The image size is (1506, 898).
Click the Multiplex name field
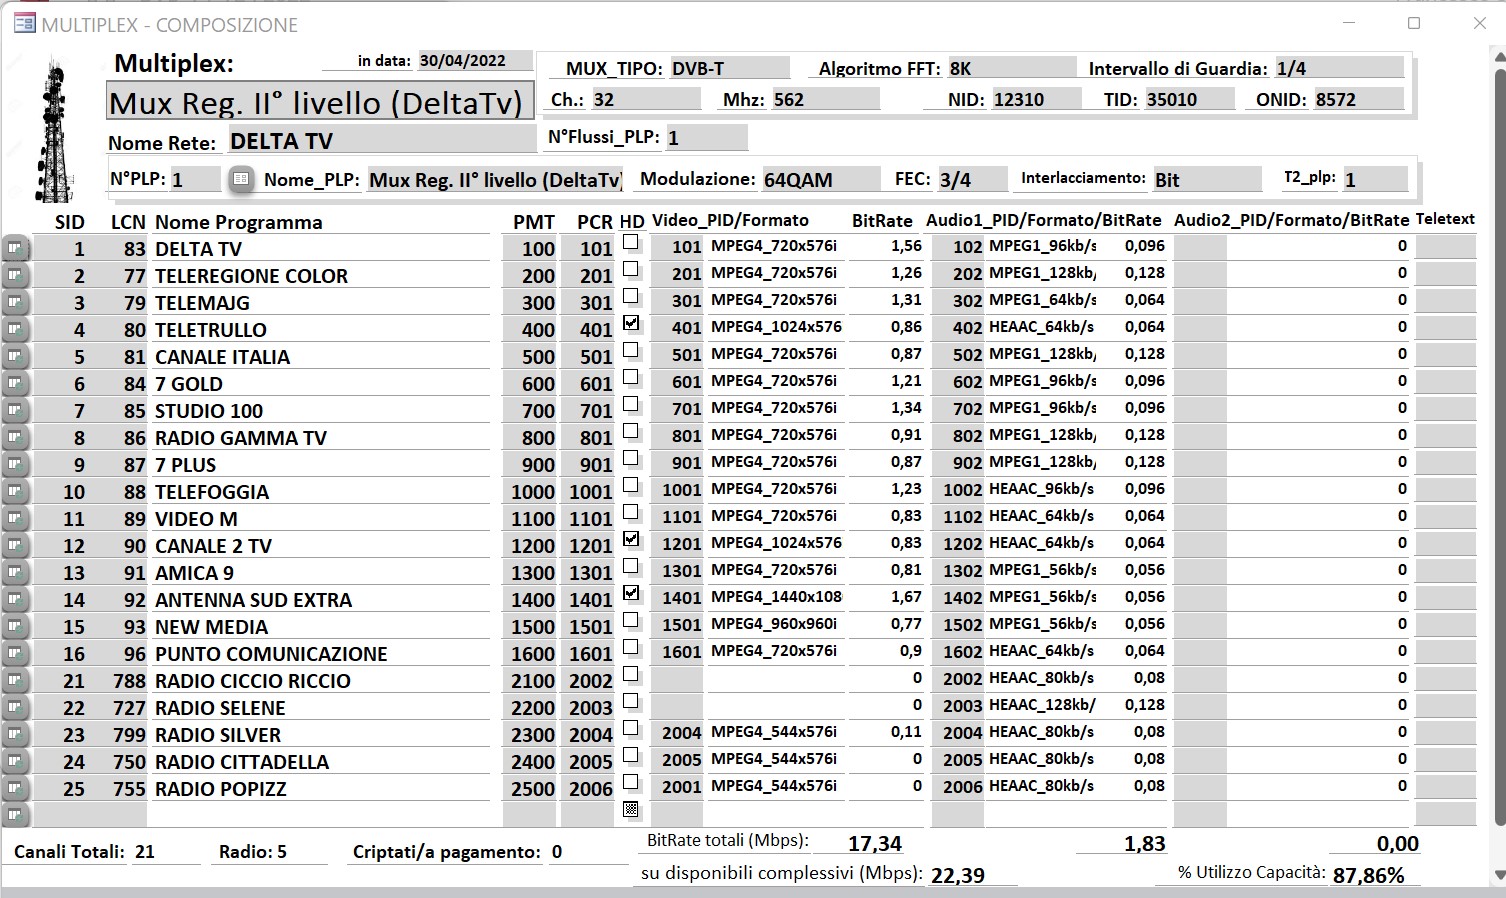(x=320, y=102)
